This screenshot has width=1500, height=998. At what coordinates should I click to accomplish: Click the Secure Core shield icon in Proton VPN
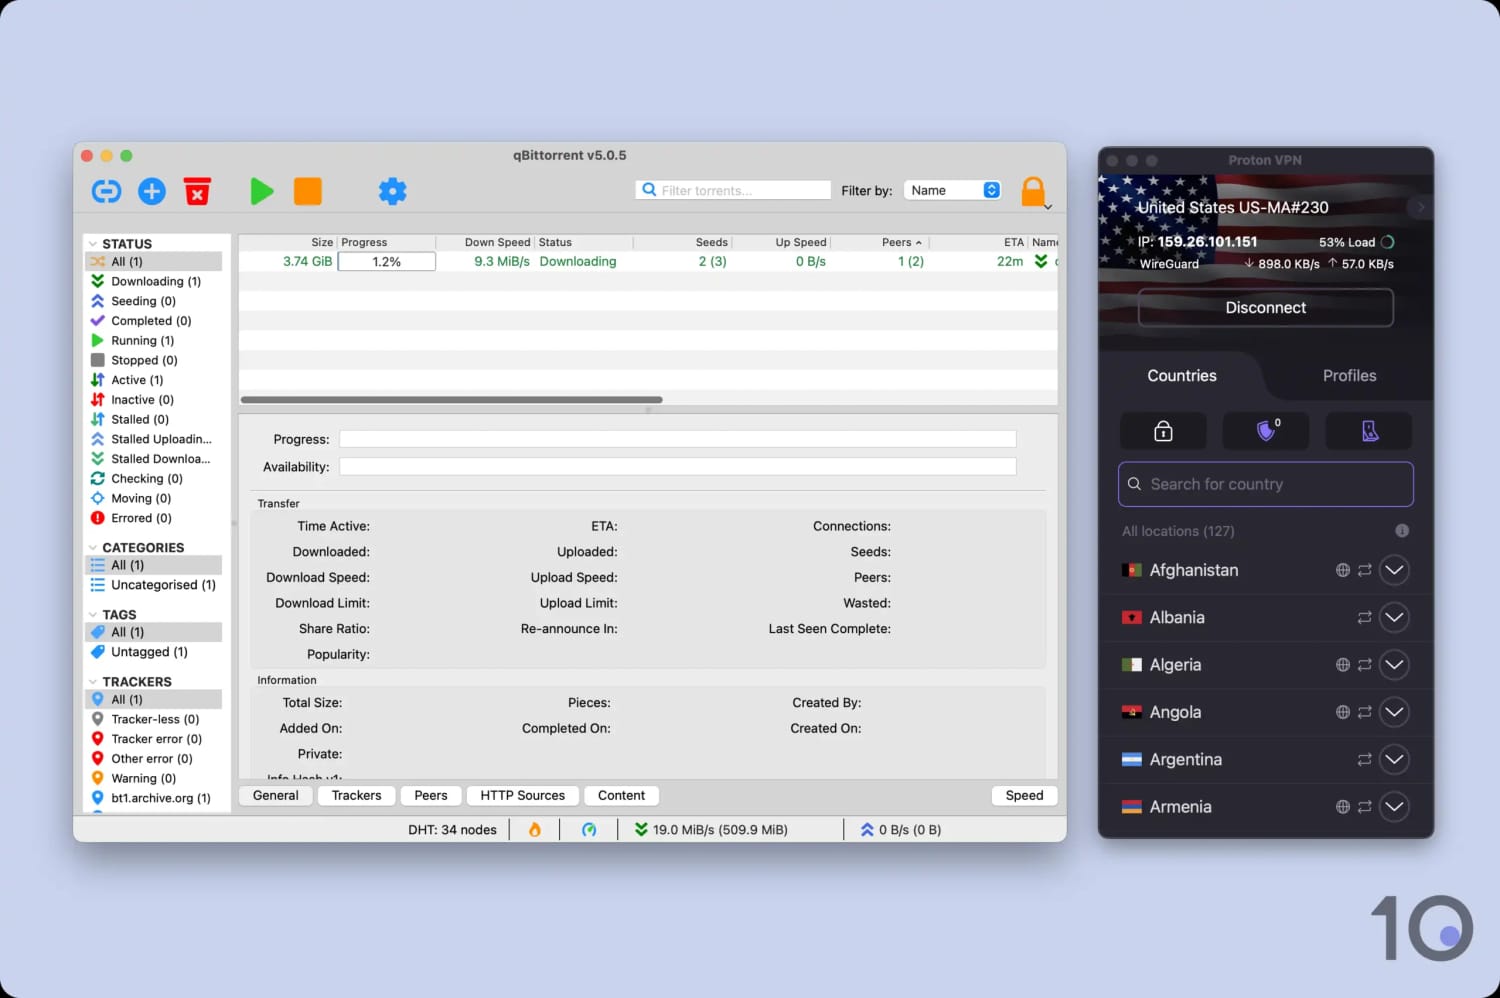[x=1265, y=431]
